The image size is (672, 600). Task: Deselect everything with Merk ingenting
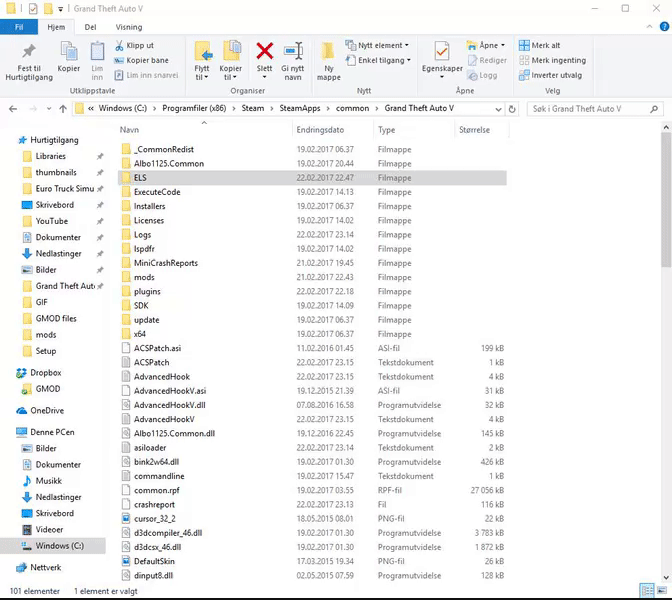pos(552,60)
